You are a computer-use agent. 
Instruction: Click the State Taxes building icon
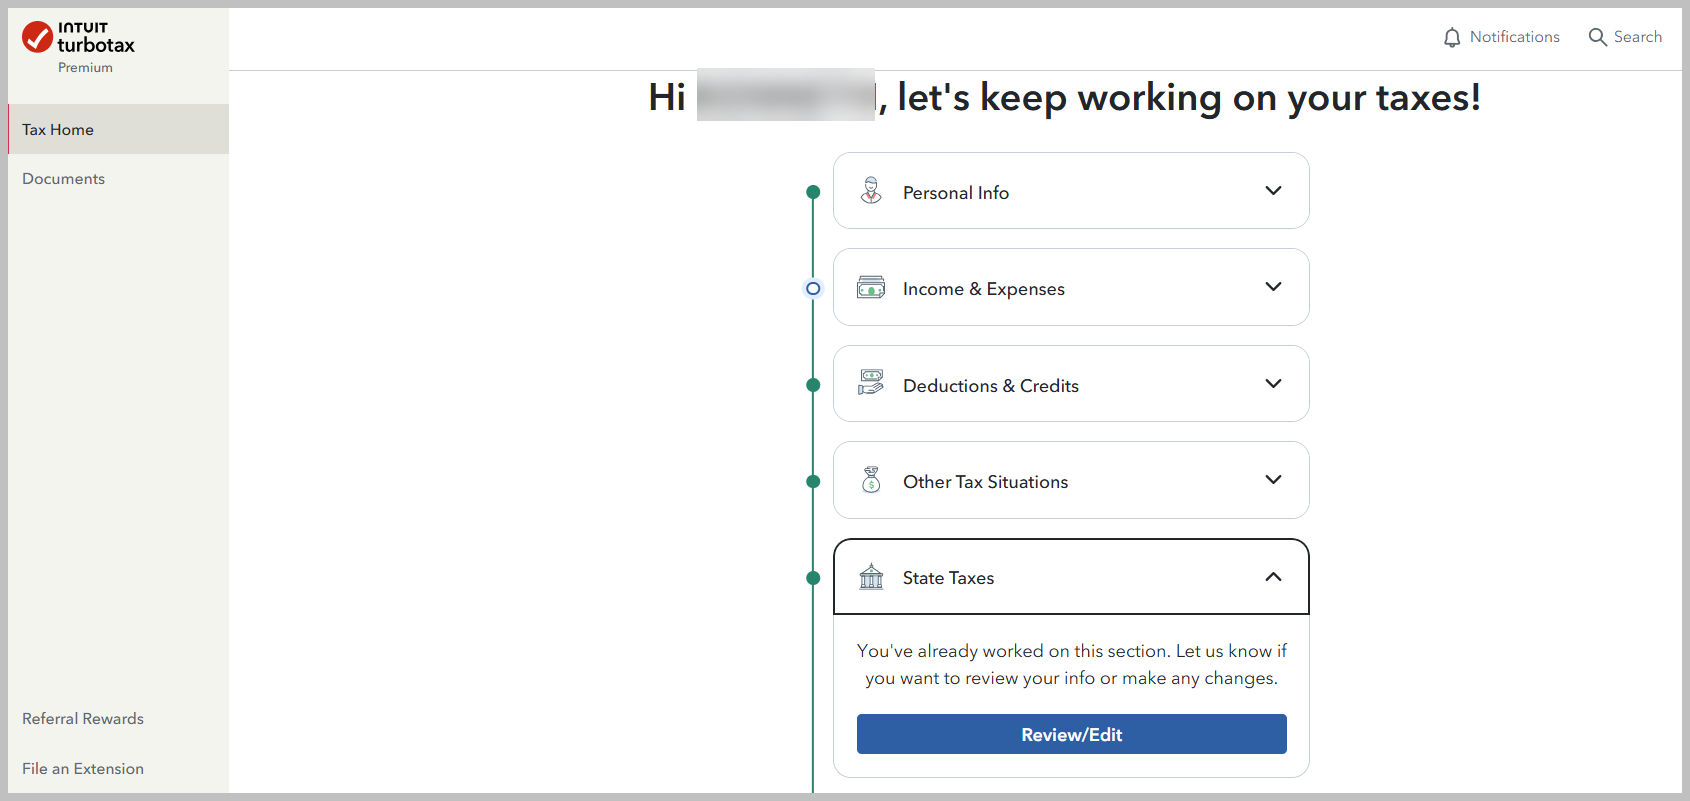click(x=871, y=577)
